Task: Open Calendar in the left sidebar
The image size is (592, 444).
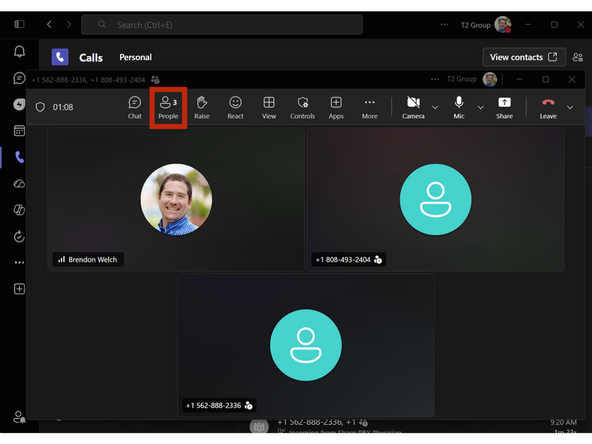Action: (19, 131)
